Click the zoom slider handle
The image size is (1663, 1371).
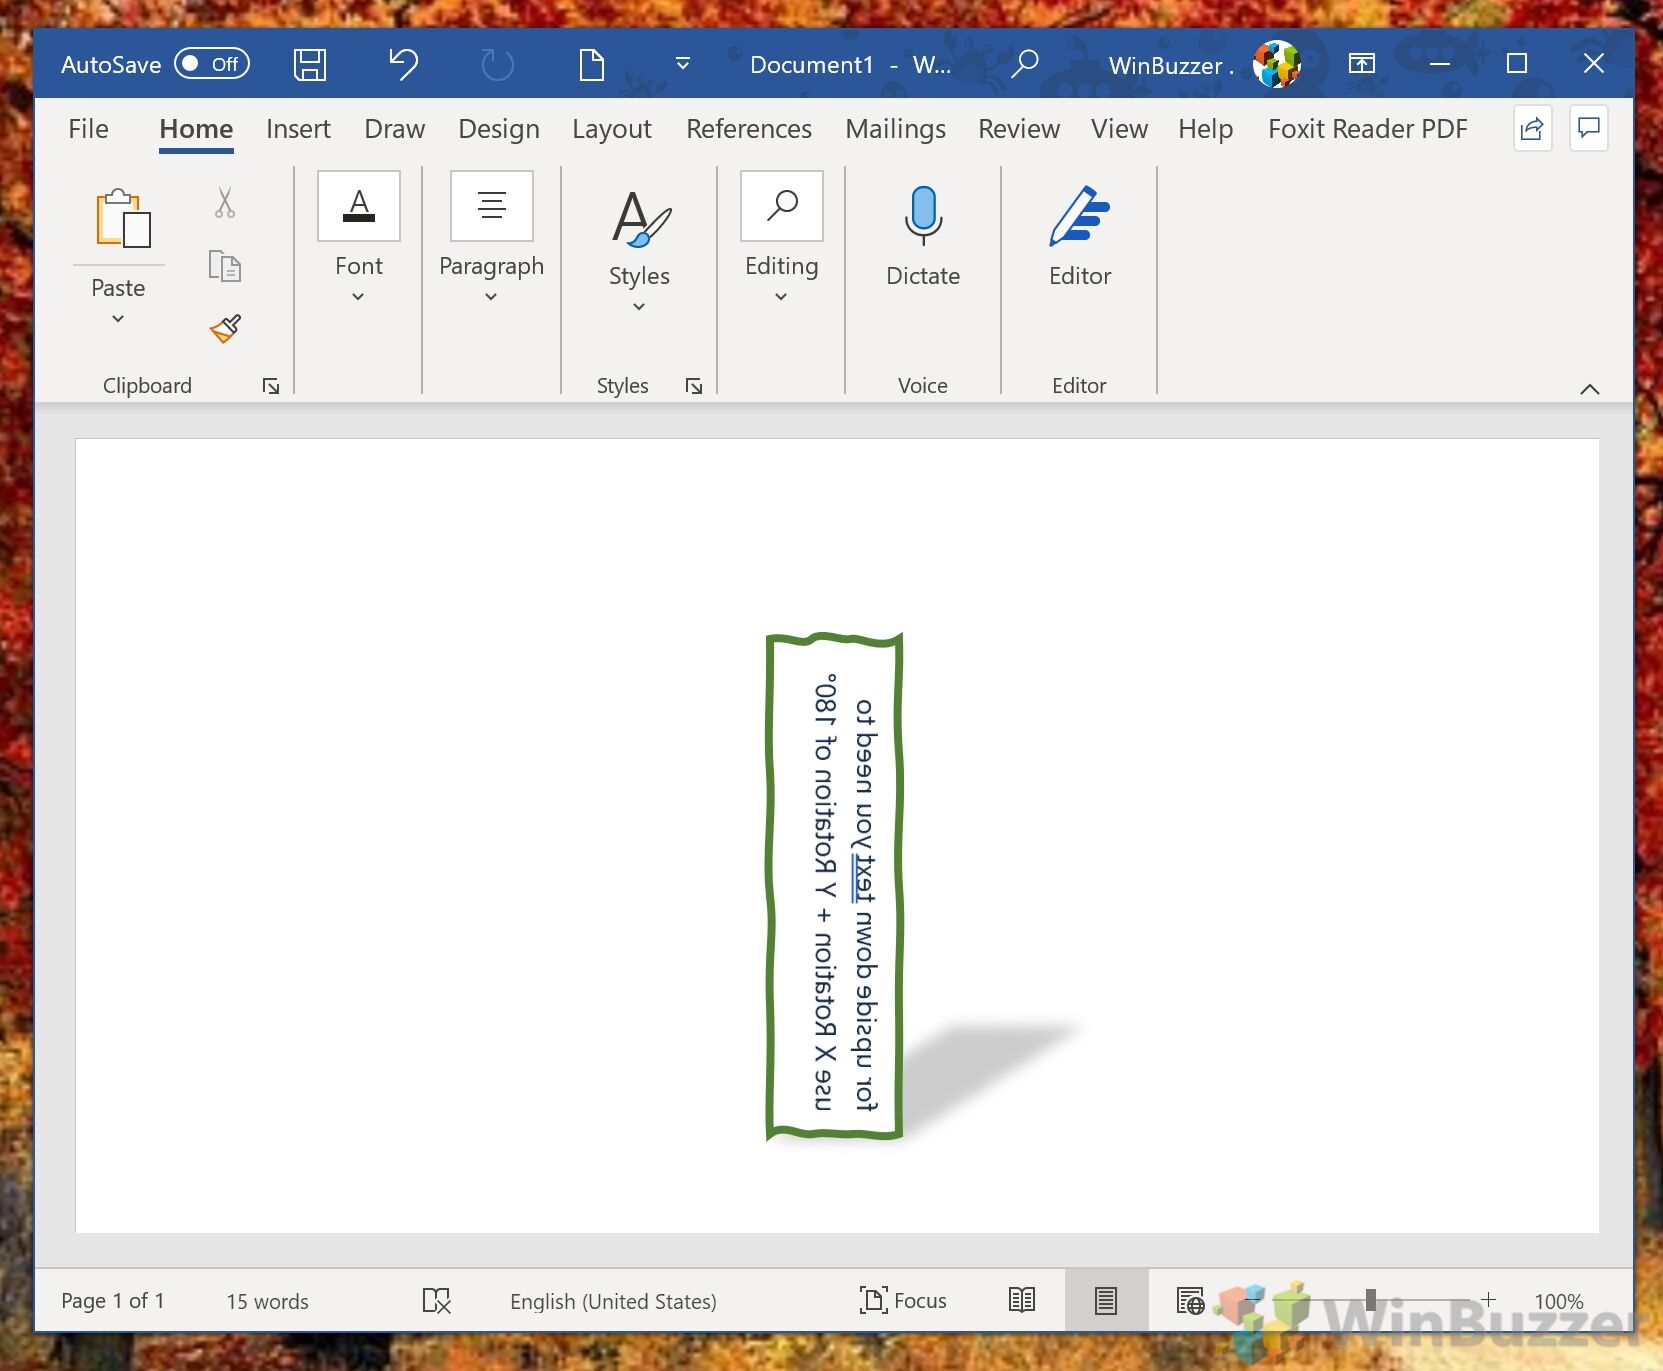pos(1370,1300)
